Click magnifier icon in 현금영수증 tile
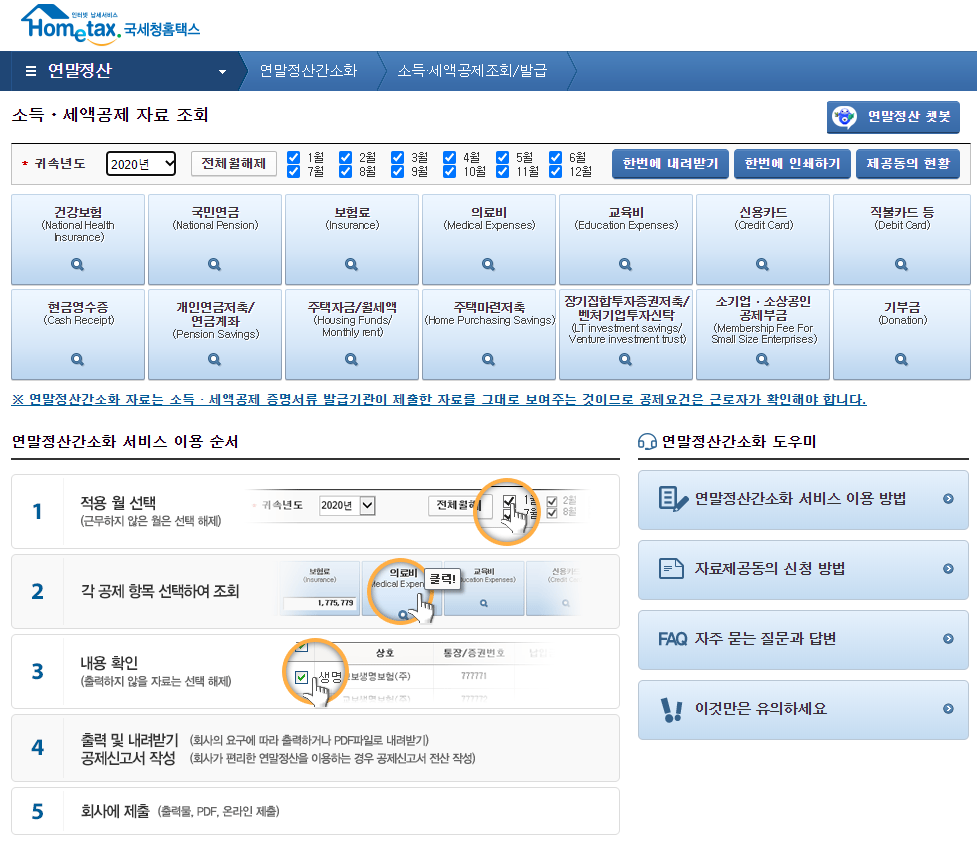This screenshot has width=977, height=847. point(77,359)
